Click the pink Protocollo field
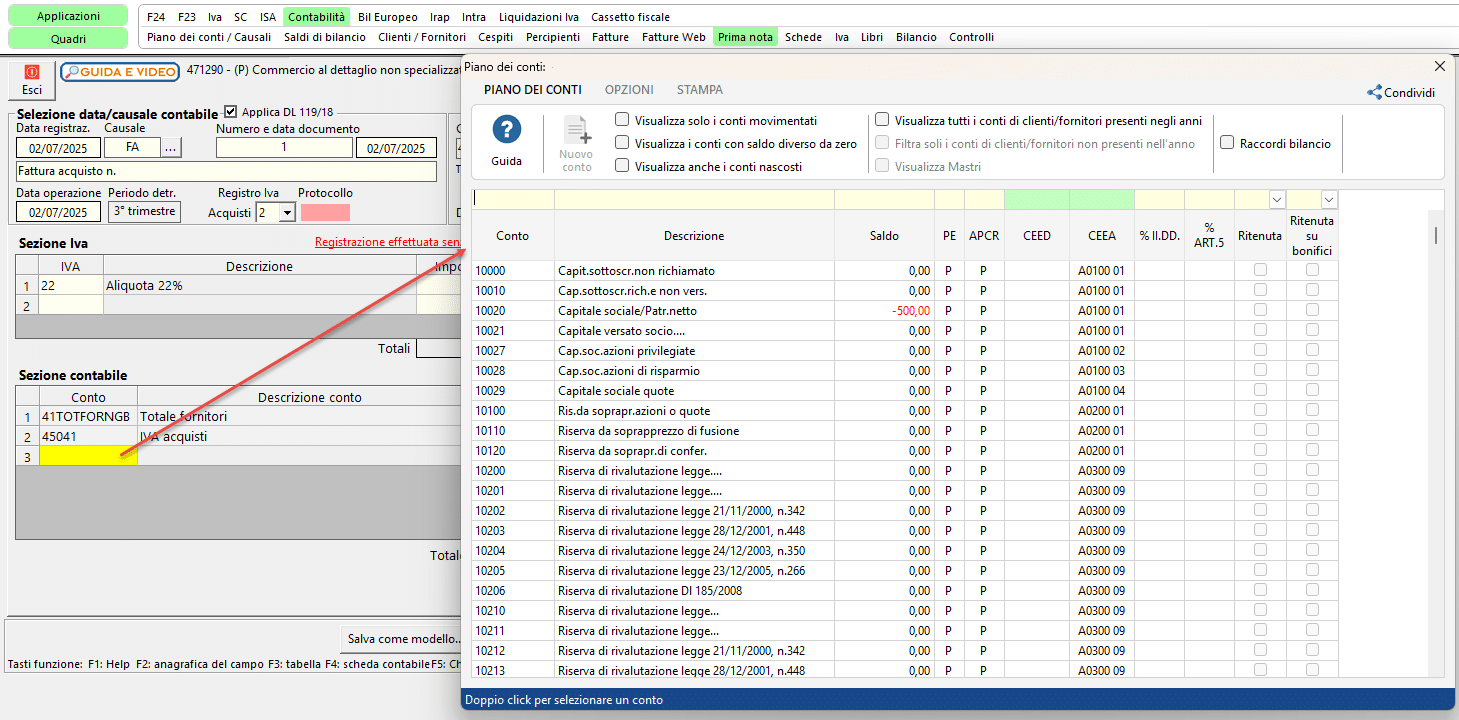 325,212
